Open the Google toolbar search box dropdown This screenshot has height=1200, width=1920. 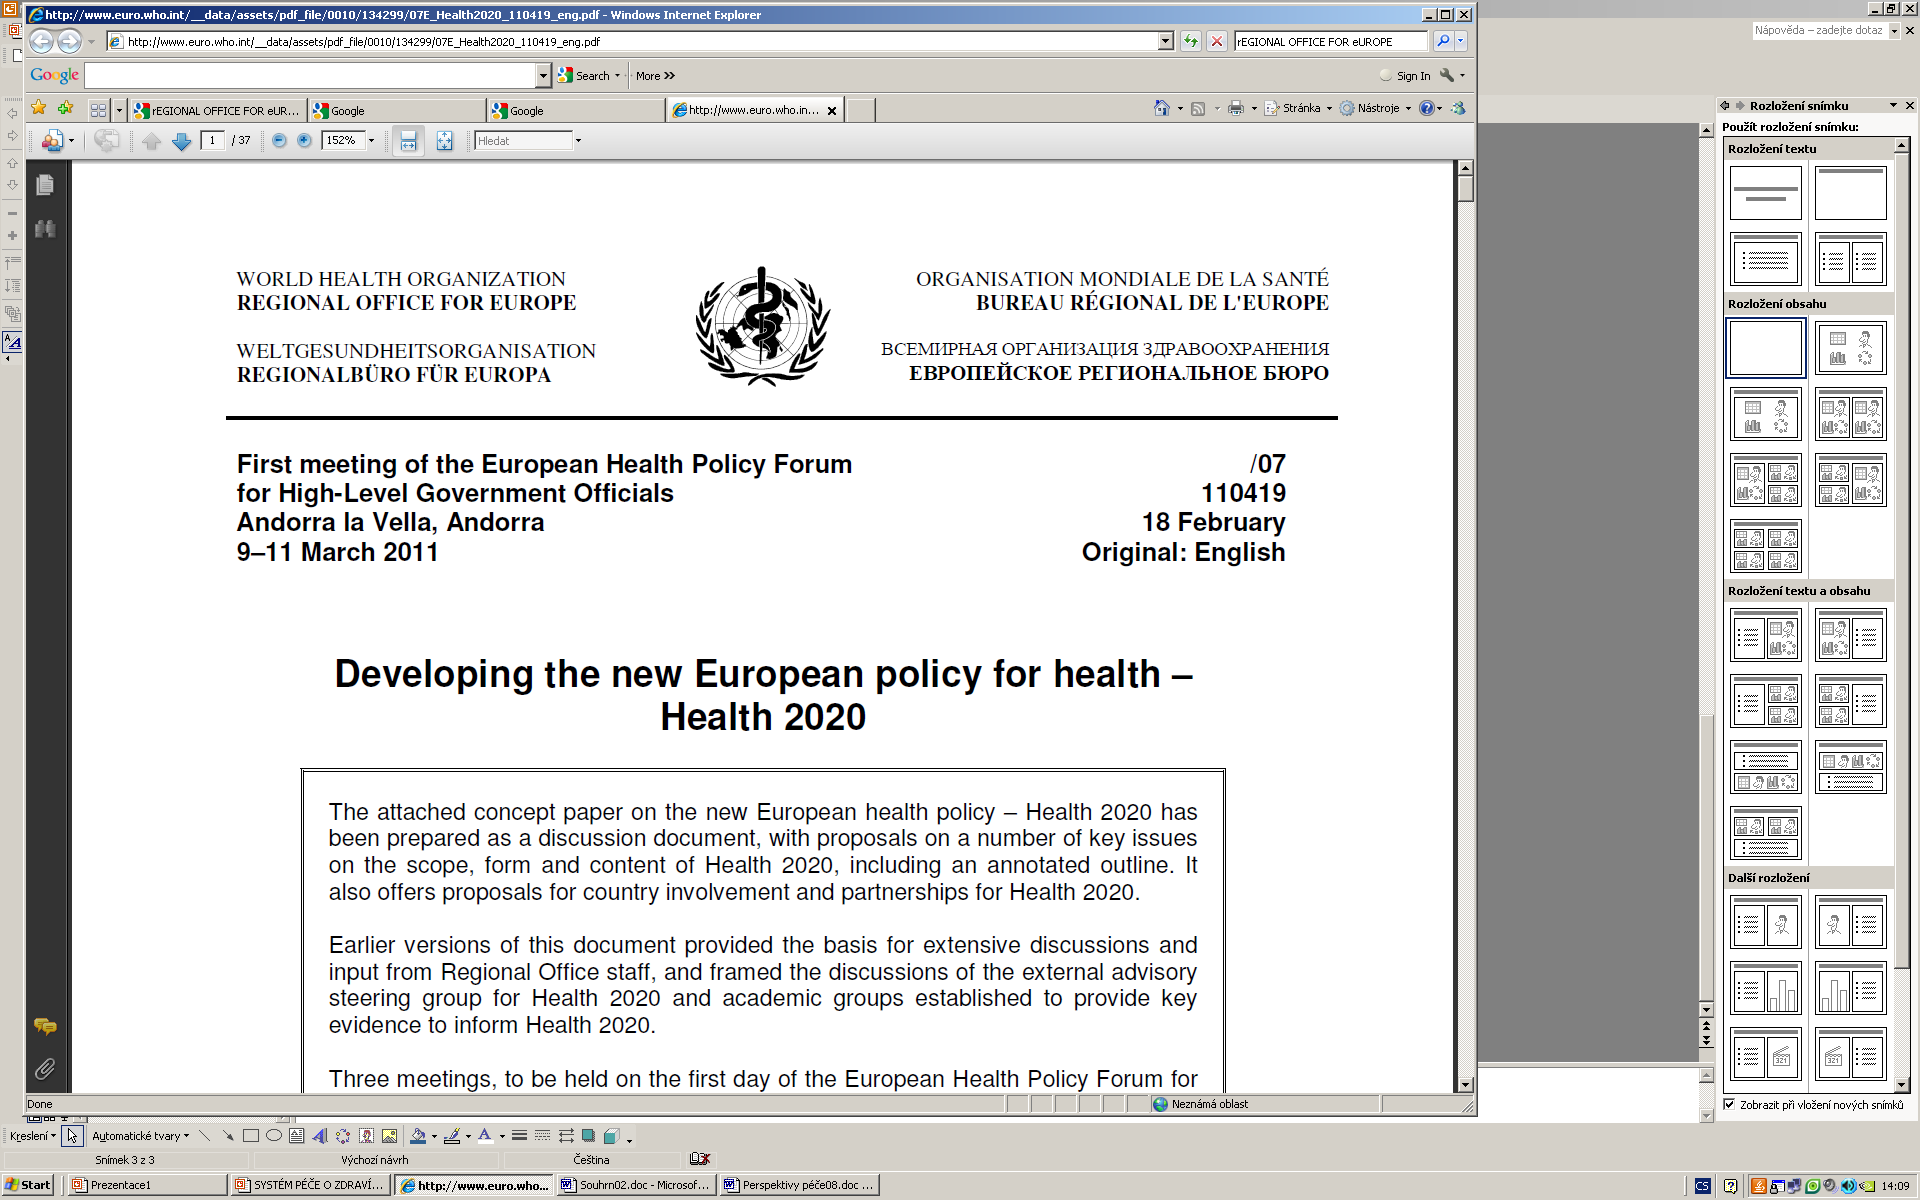tap(543, 76)
